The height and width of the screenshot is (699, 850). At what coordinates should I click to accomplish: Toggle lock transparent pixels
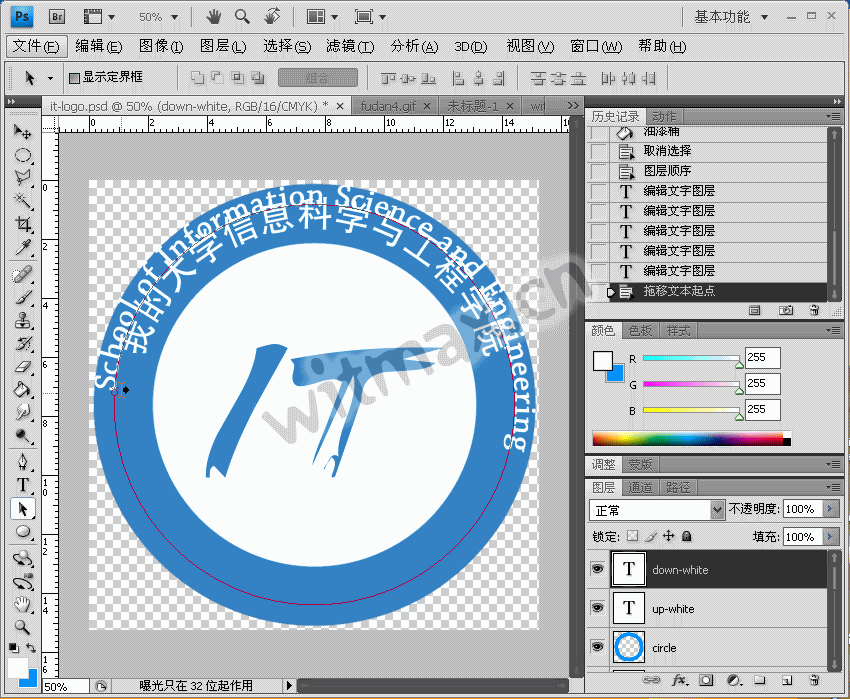(x=632, y=536)
